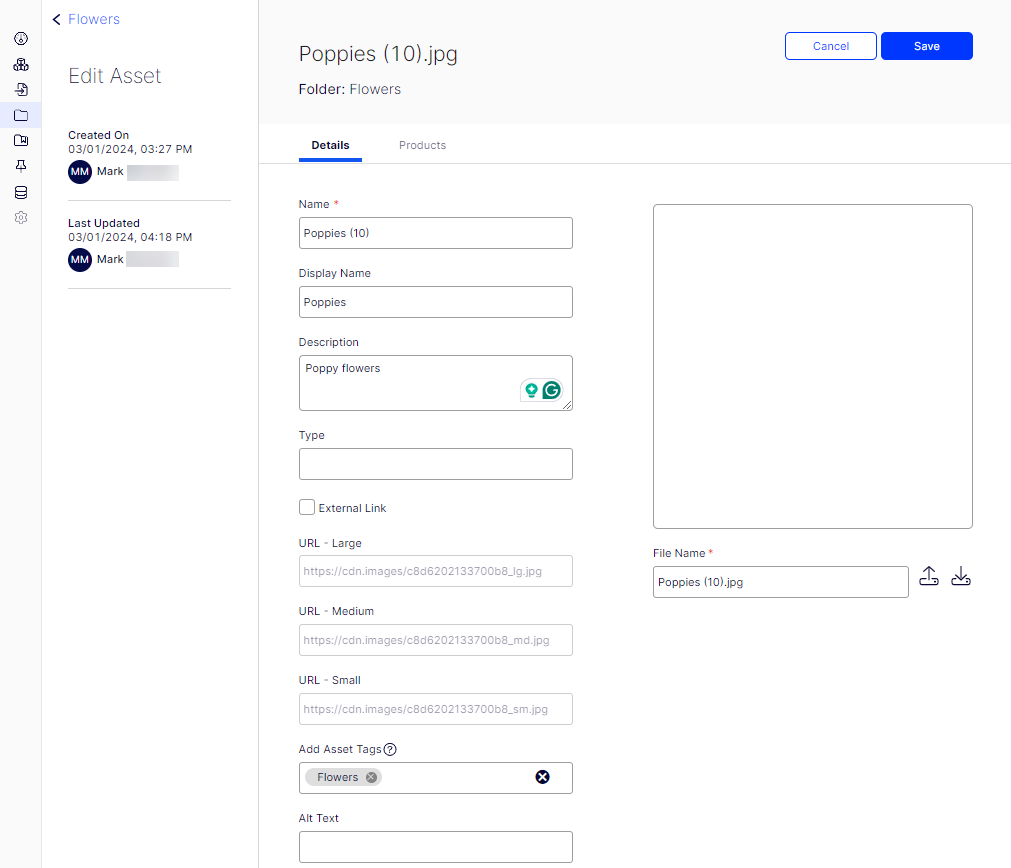1011x868 pixels.
Task: Click the 'Poppies (10).jpg' page heading
Action: click(x=378, y=54)
